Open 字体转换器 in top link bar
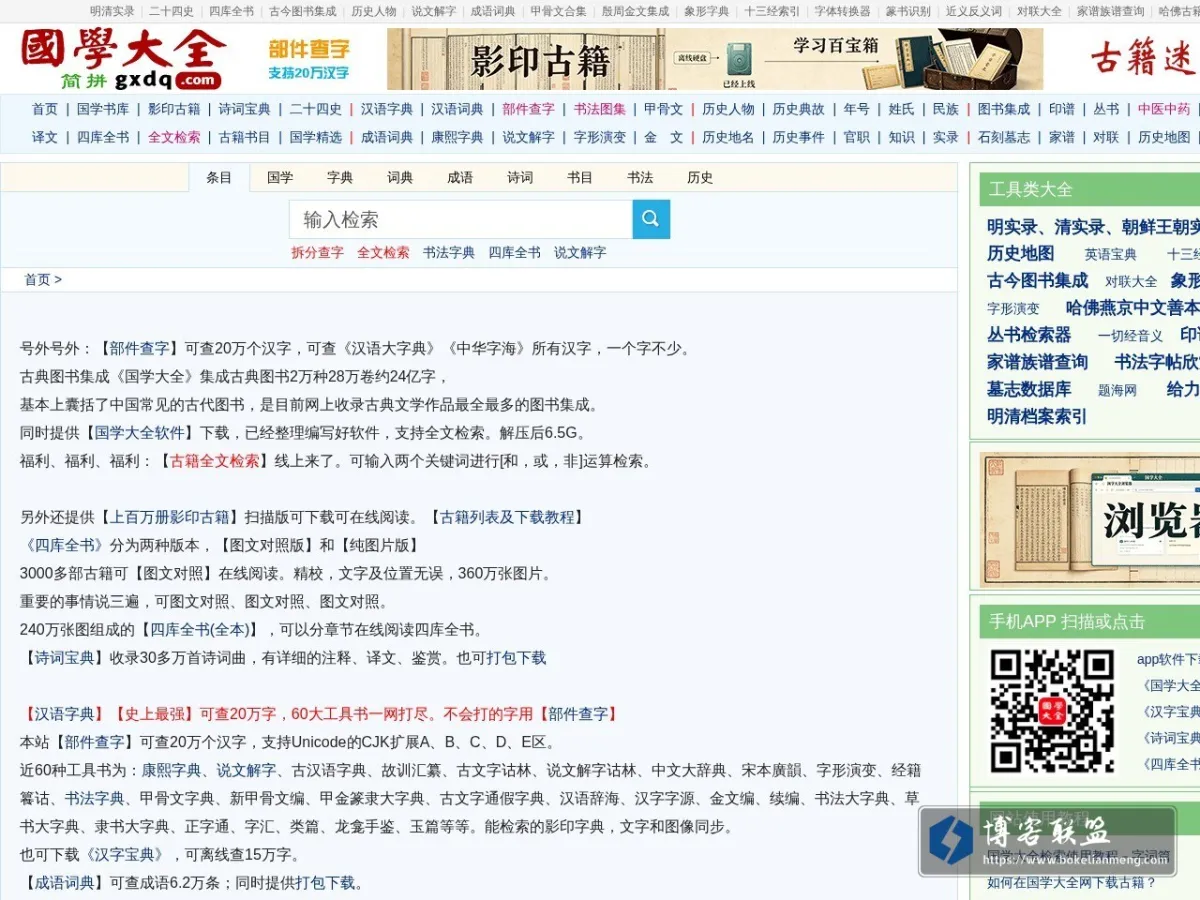 pyautogui.click(x=842, y=11)
